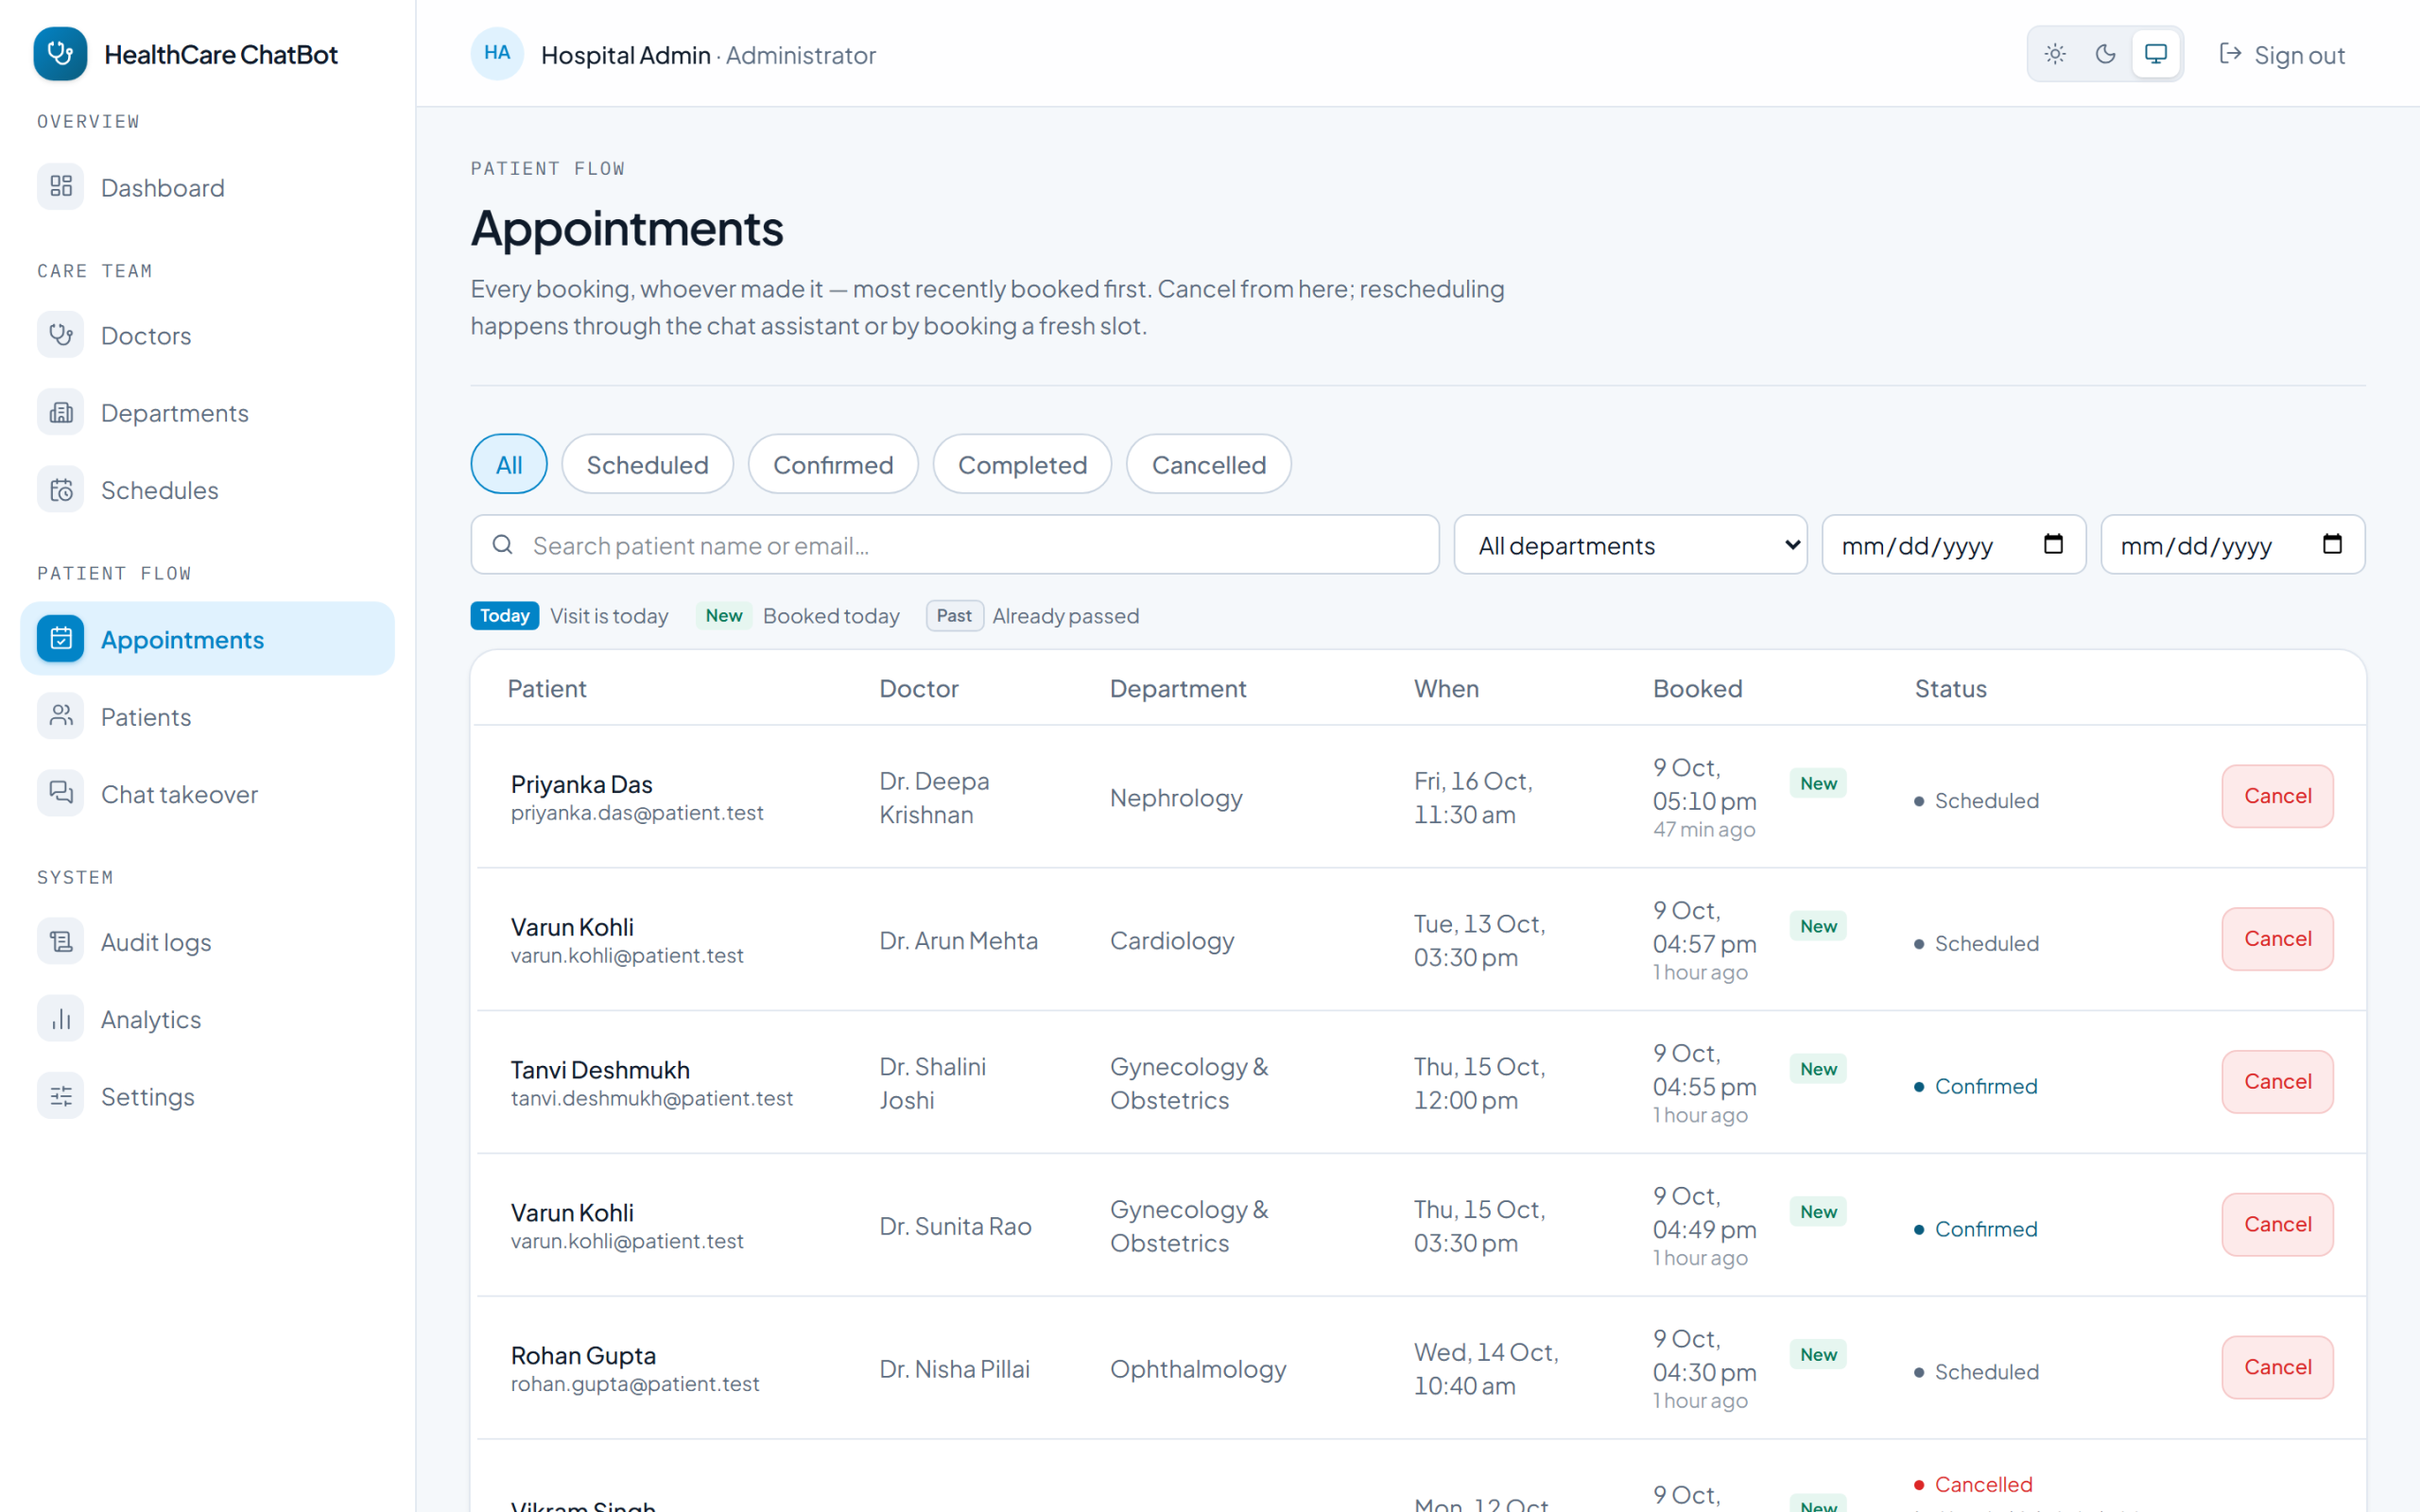Open the Patients list
The width and height of the screenshot is (2420, 1512).
(x=207, y=716)
